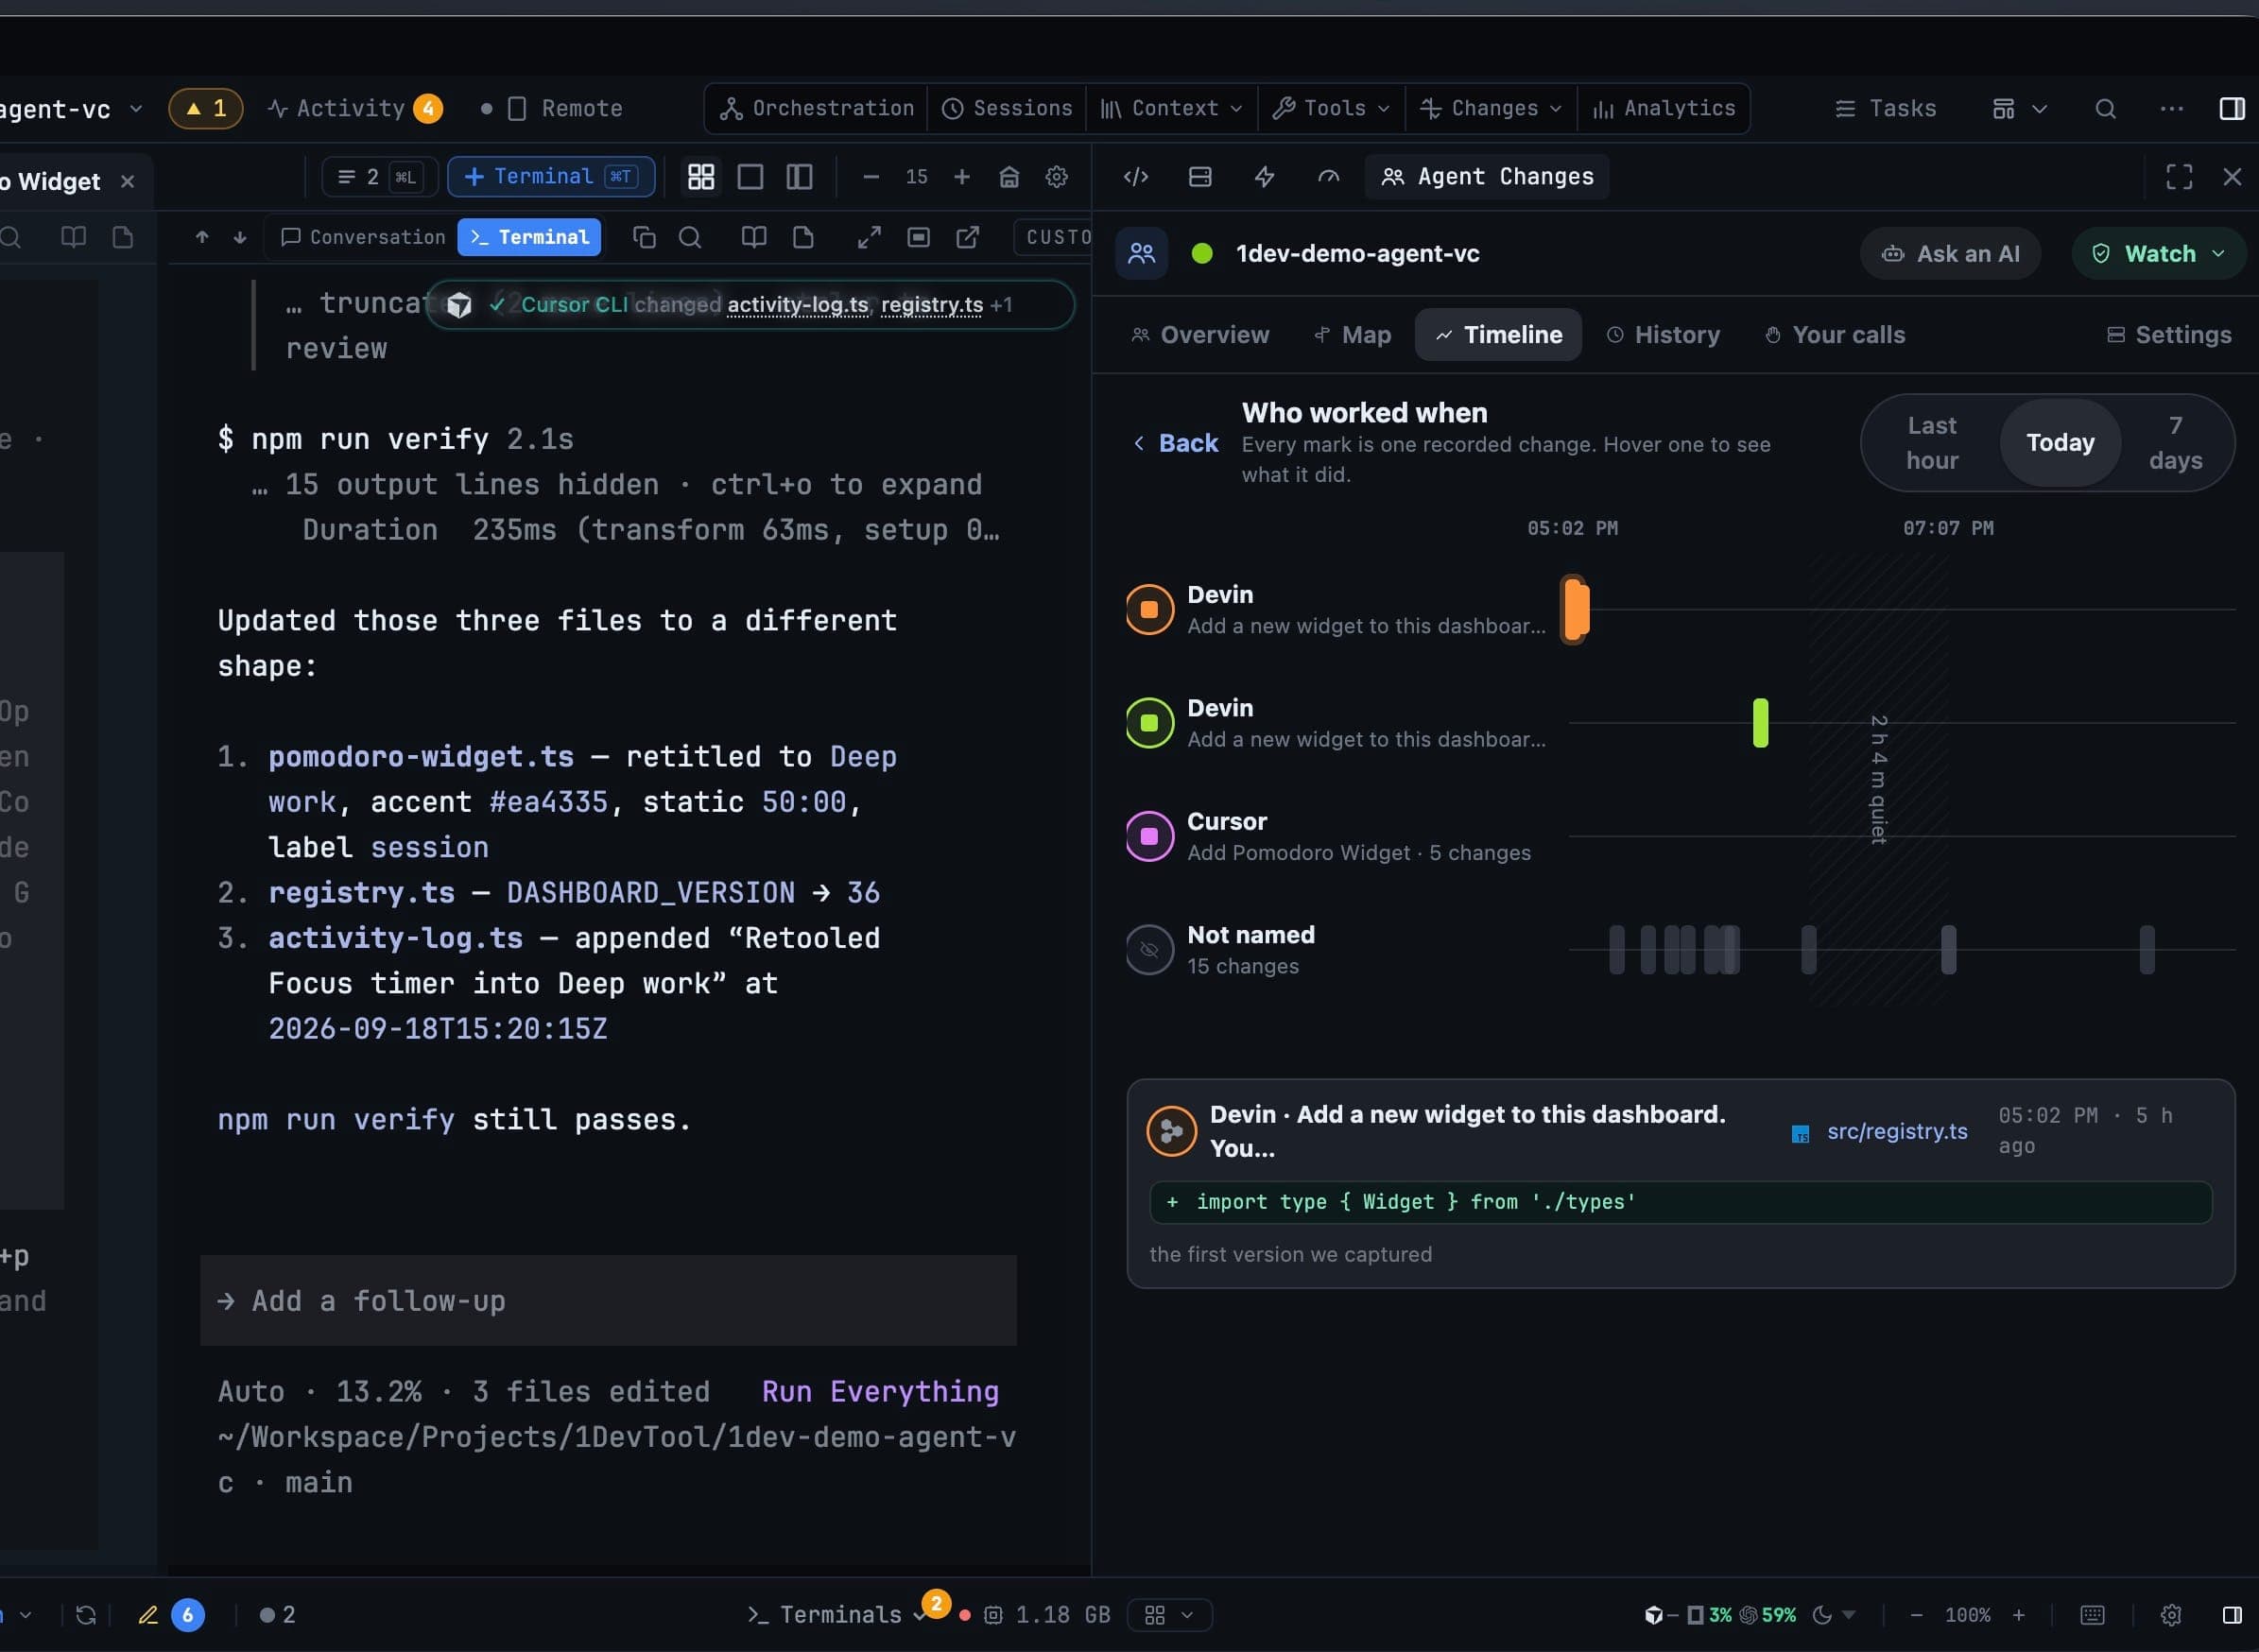Viewport: 2259px width, 1652px height.
Task: Click the people icon beside 1dev-demo-agent-vc
Action: pyautogui.click(x=1141, y=254)
